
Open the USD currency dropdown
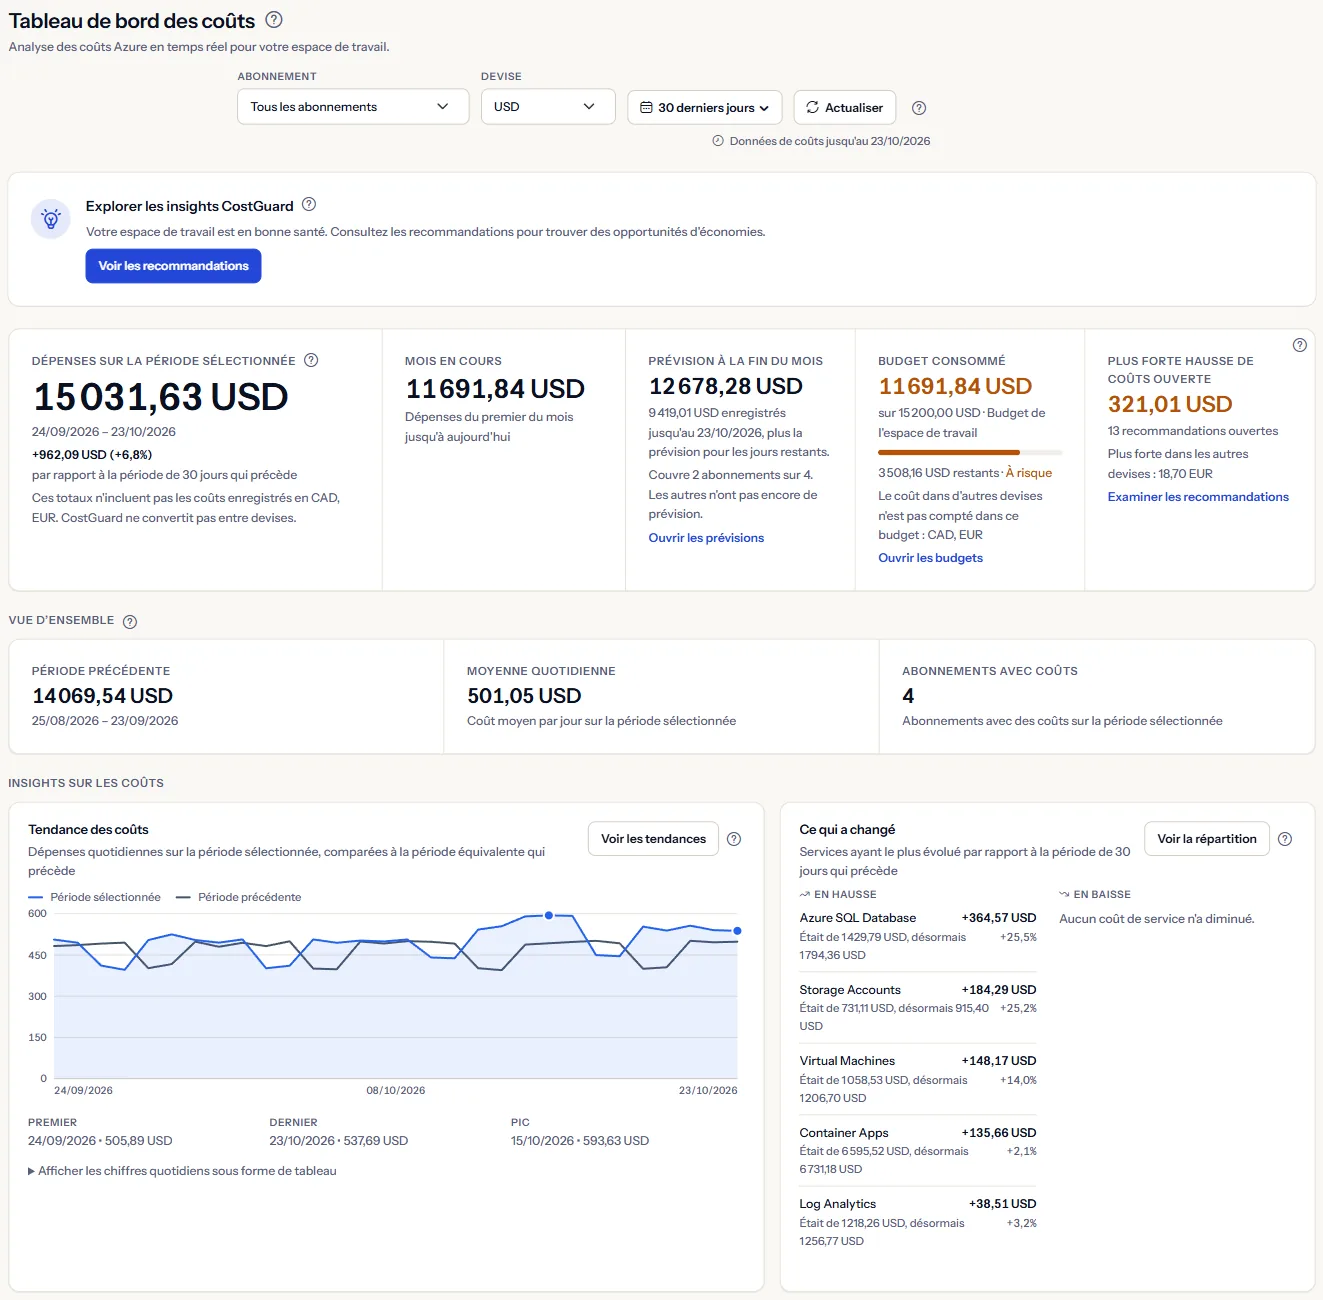pos(548,107)
